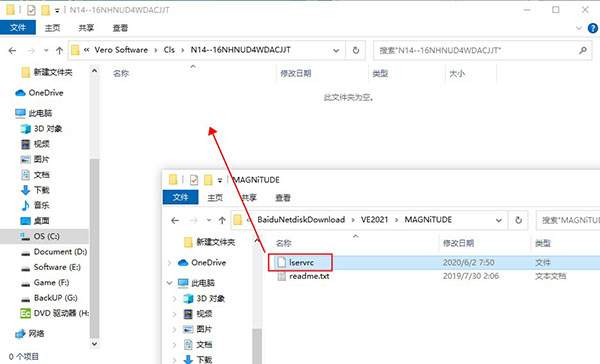Select the readme.txt file
Viewport: 600px width, 364px height.
[309, 276]
